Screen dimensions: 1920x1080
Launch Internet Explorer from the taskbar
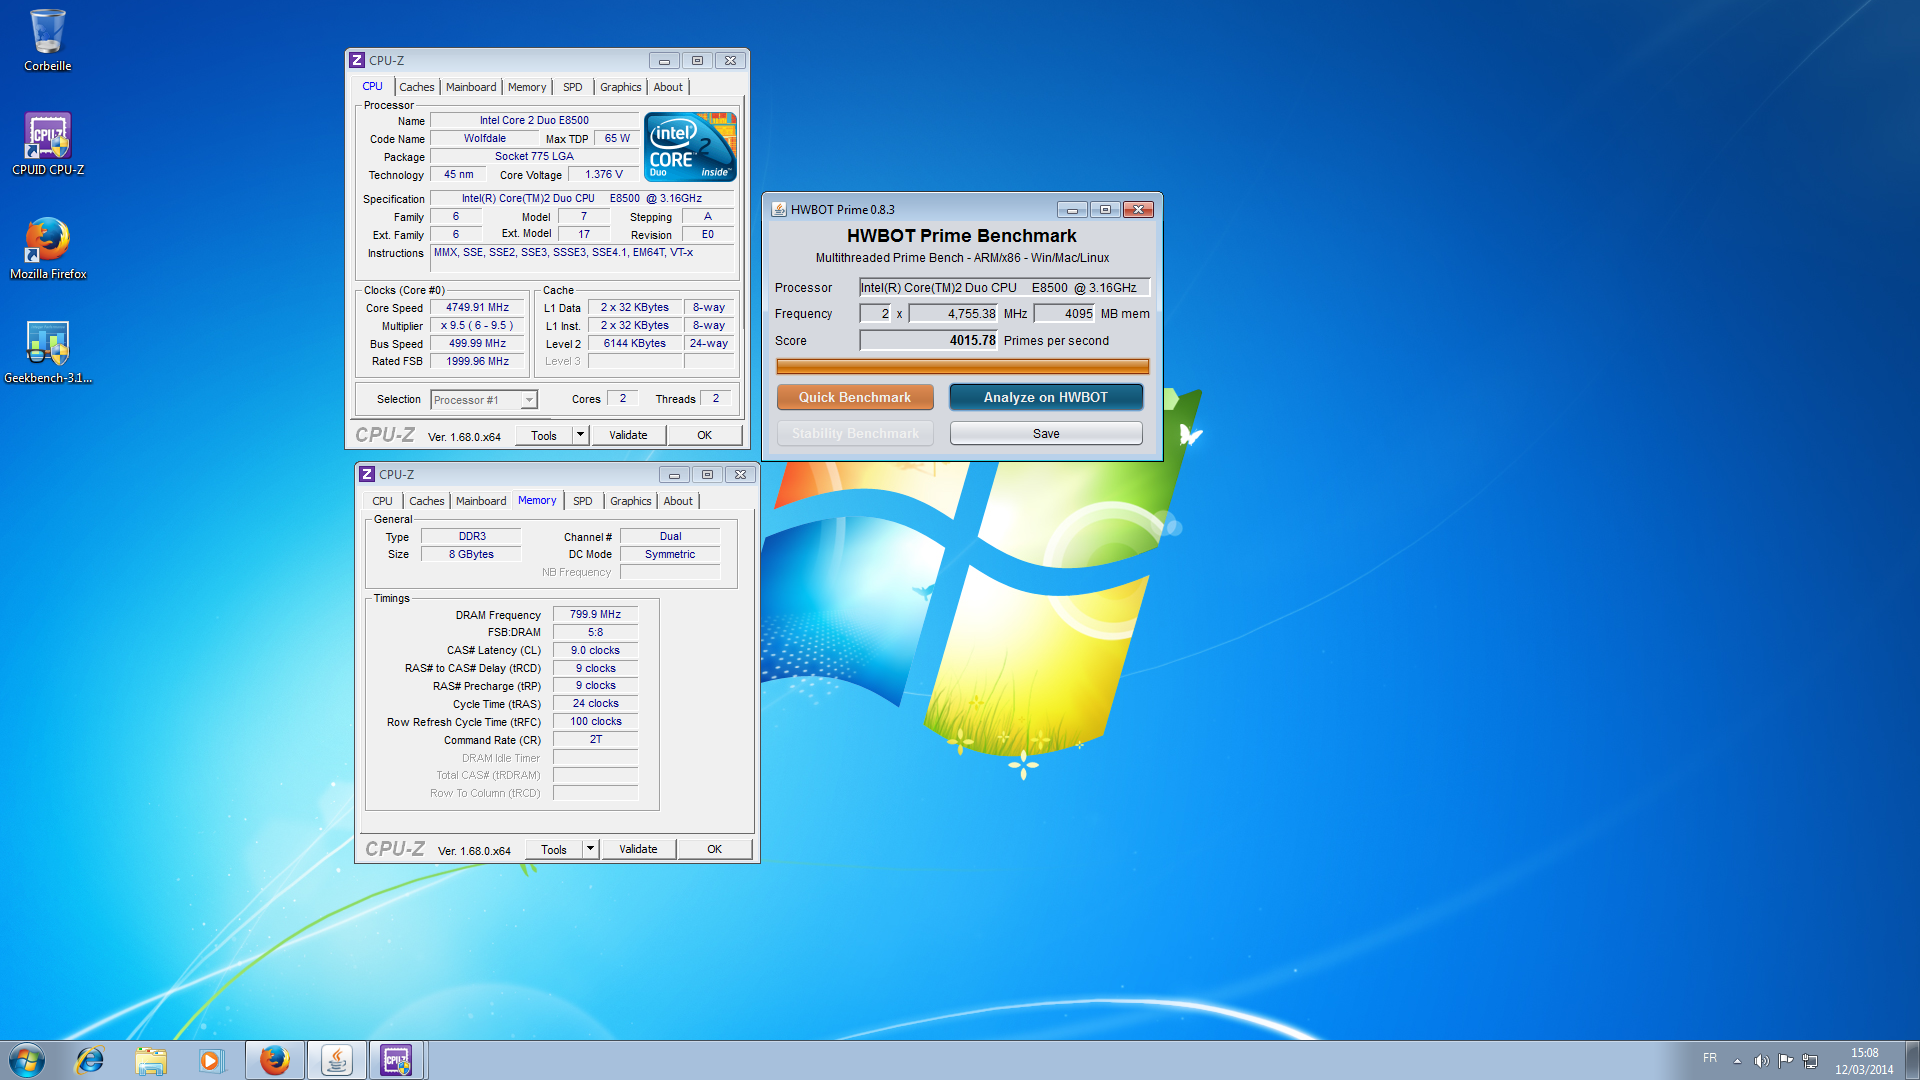(x=90, y=1060)
